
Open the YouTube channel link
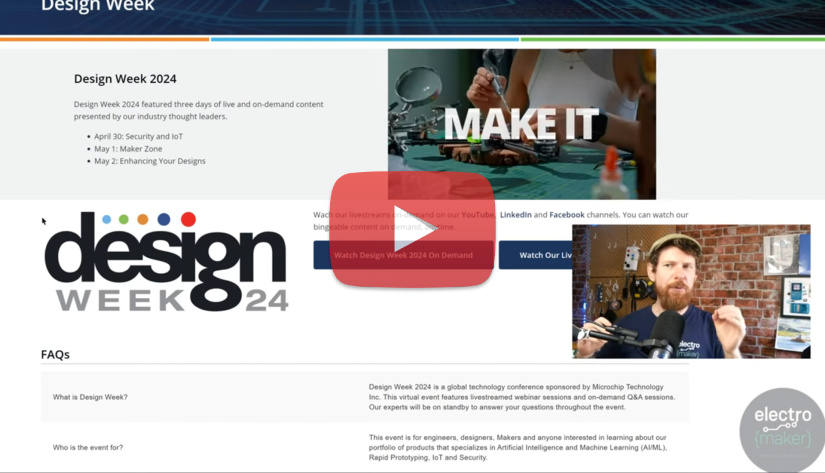click(478, 215)
